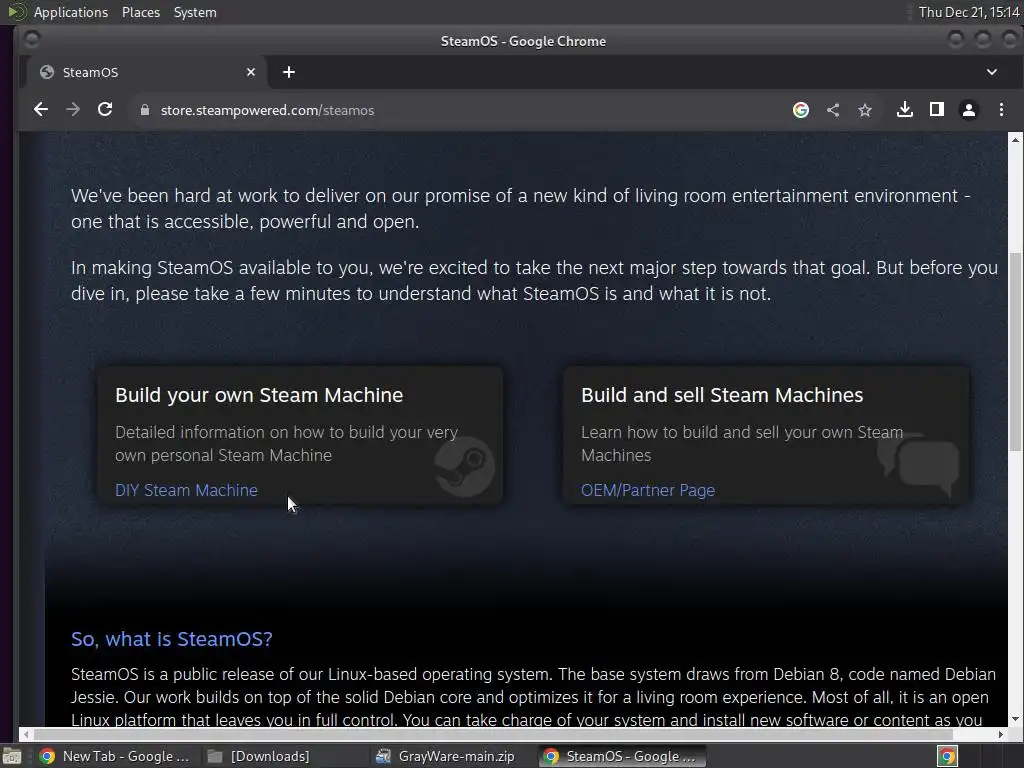Go back to the previous page
The height and width of the screenshot is (768, 1024).
(x=40, y=110)
